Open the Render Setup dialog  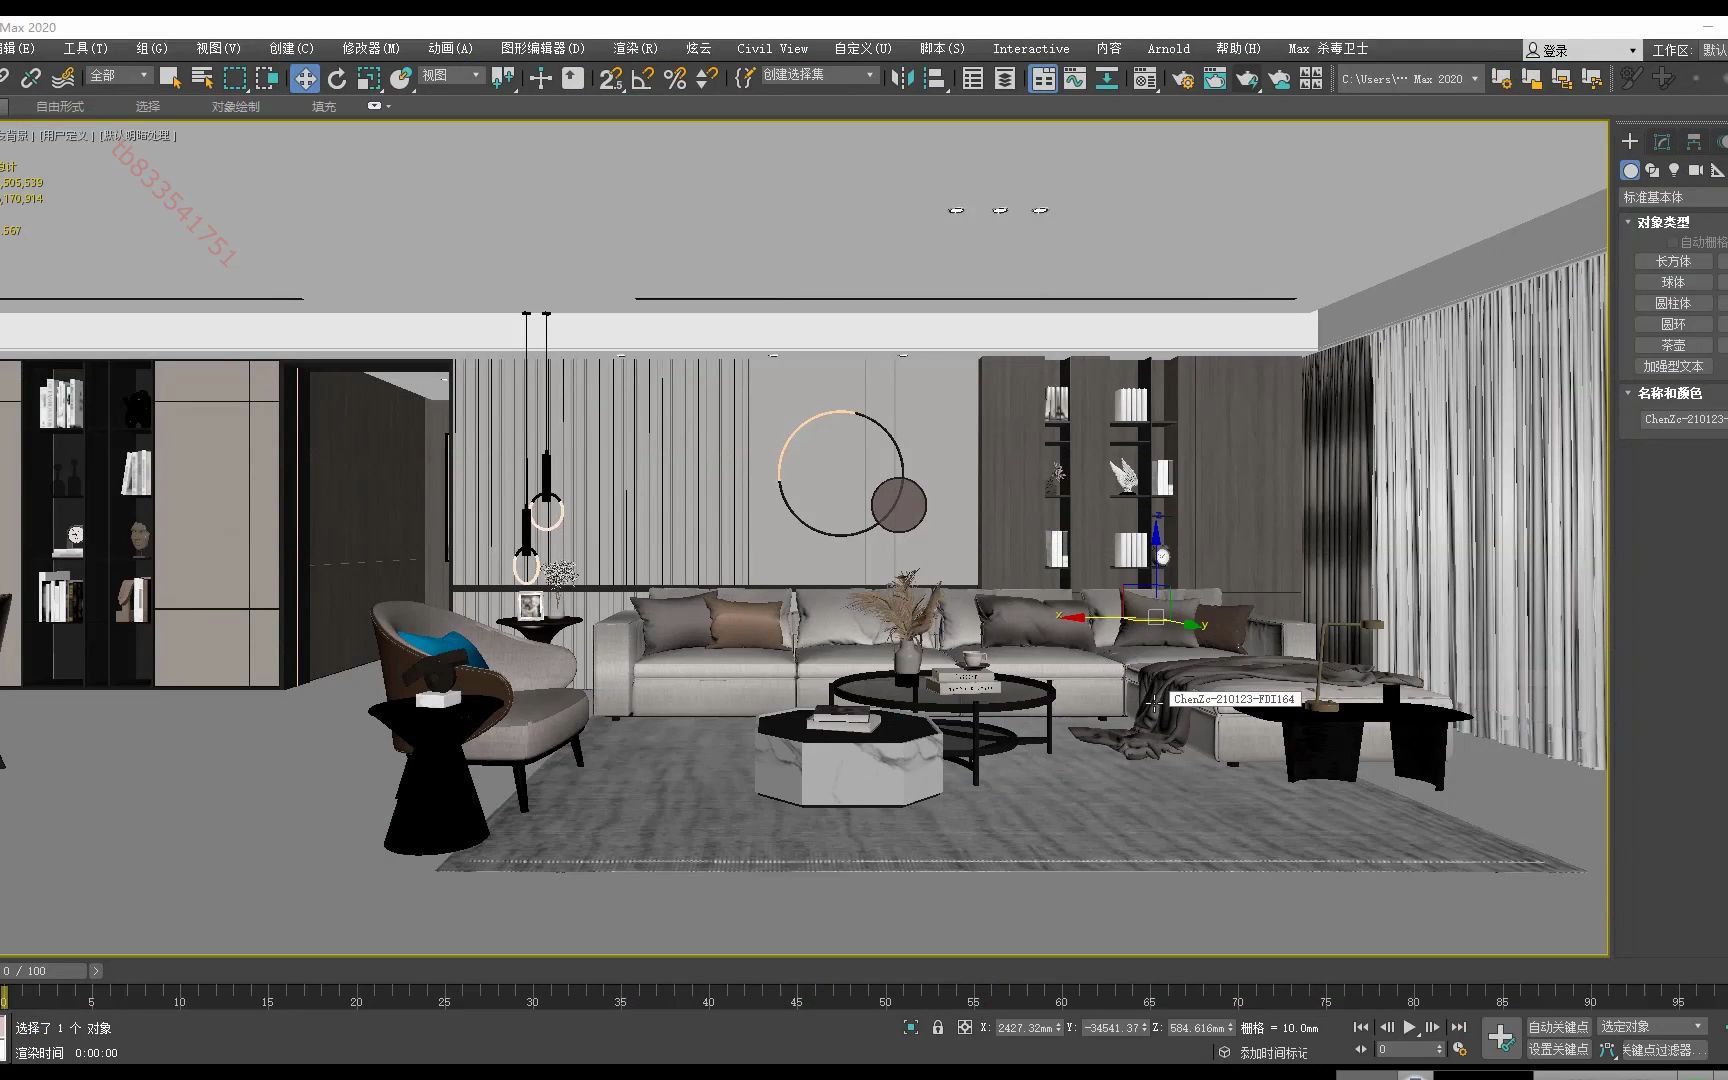(x=1182, y=78)
